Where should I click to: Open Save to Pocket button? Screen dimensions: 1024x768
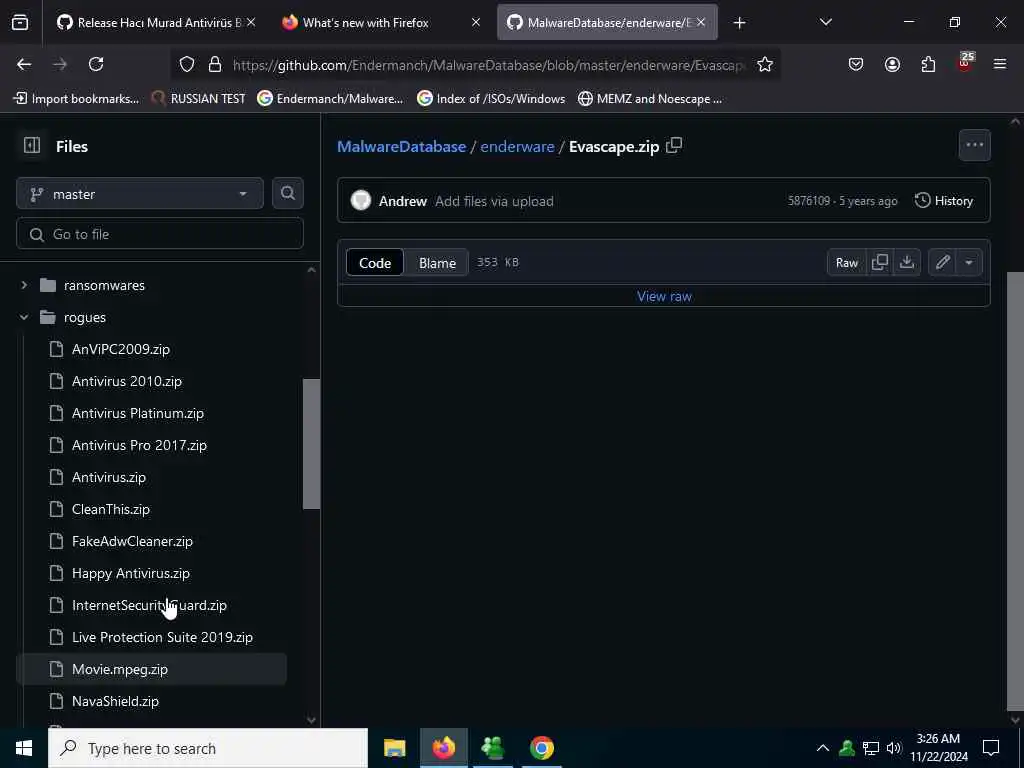click(x=856, y=64)
